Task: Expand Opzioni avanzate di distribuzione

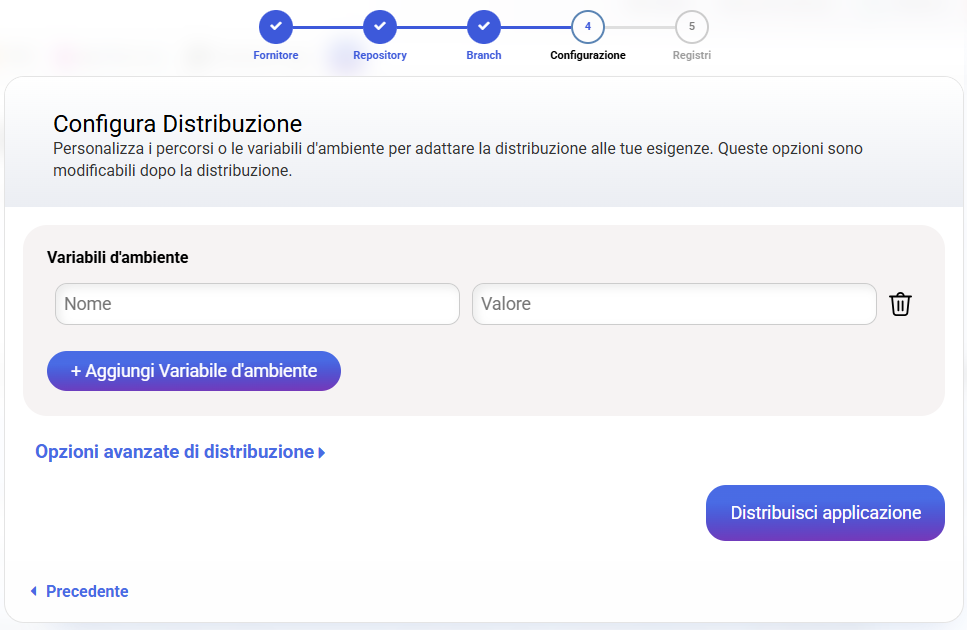Action: pos(174,452)
